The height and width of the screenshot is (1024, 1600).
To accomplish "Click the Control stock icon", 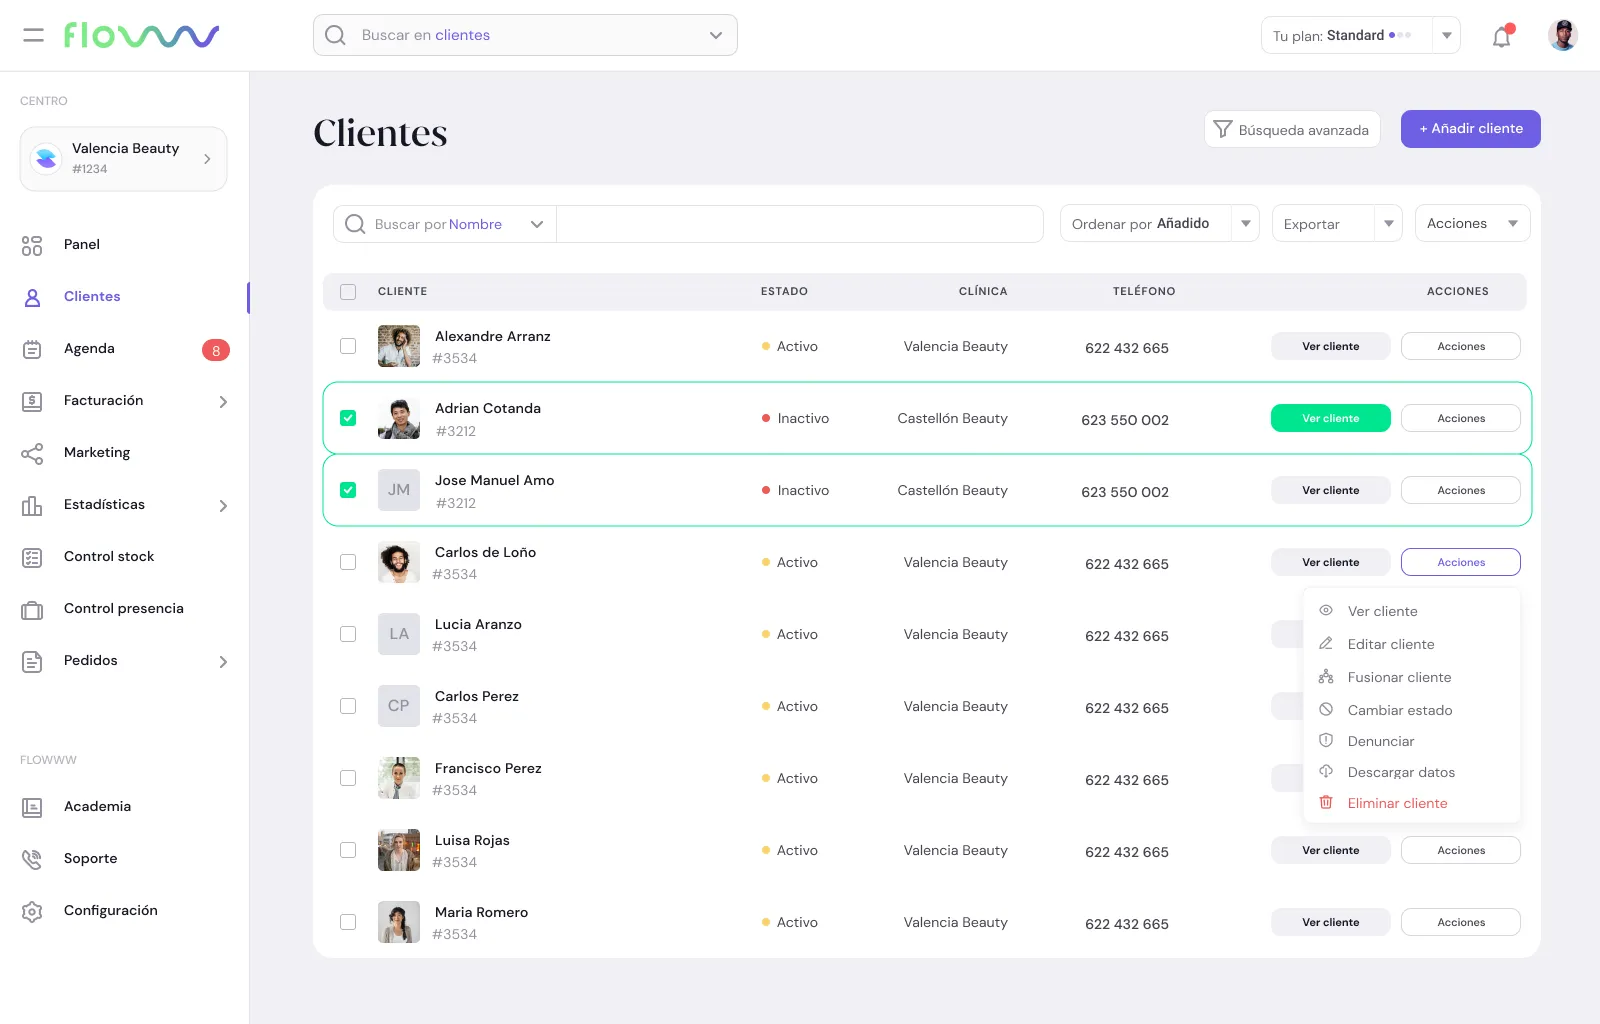I will [x=32, y=557].
